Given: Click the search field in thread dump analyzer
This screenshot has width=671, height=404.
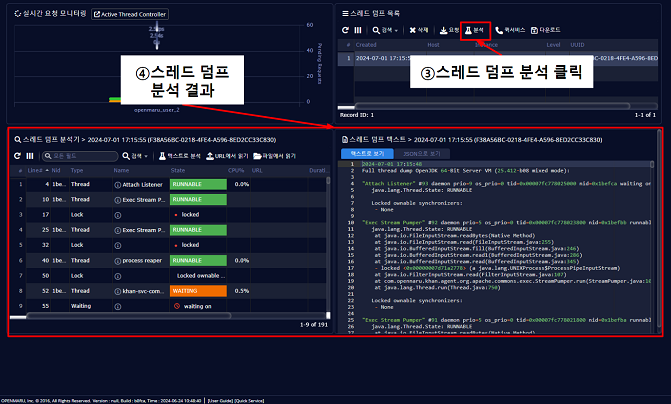Looking at the screenshot, I should [x=82, y=156].
